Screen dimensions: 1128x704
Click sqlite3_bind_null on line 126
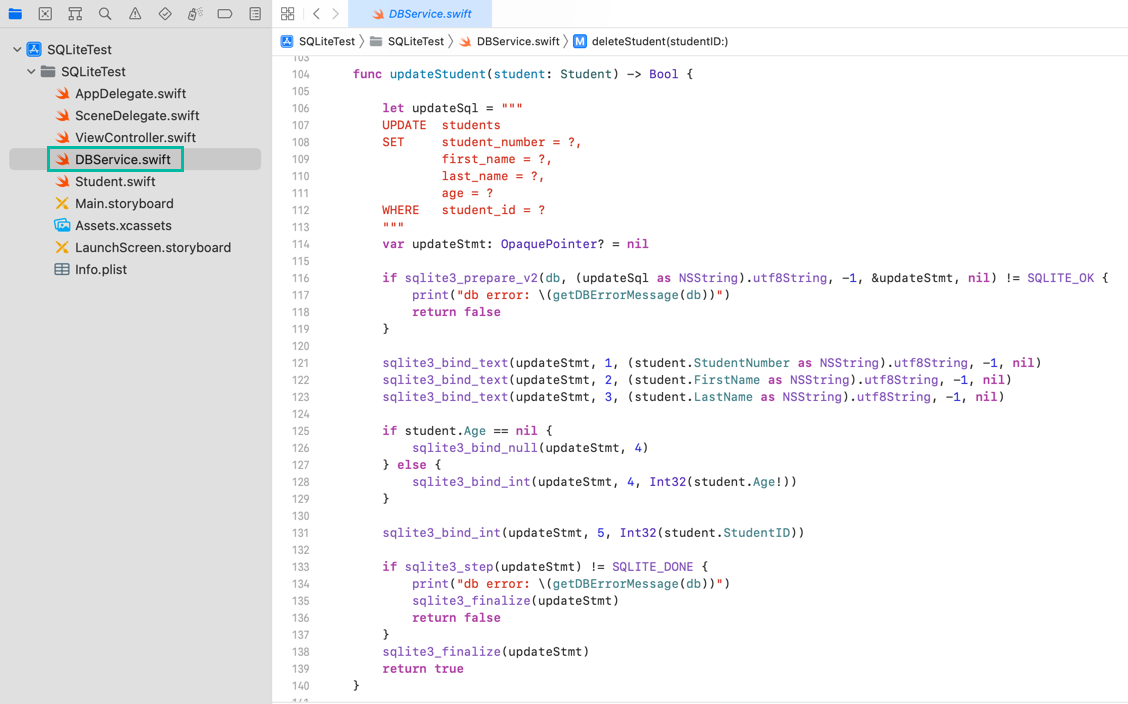(475, 448)
